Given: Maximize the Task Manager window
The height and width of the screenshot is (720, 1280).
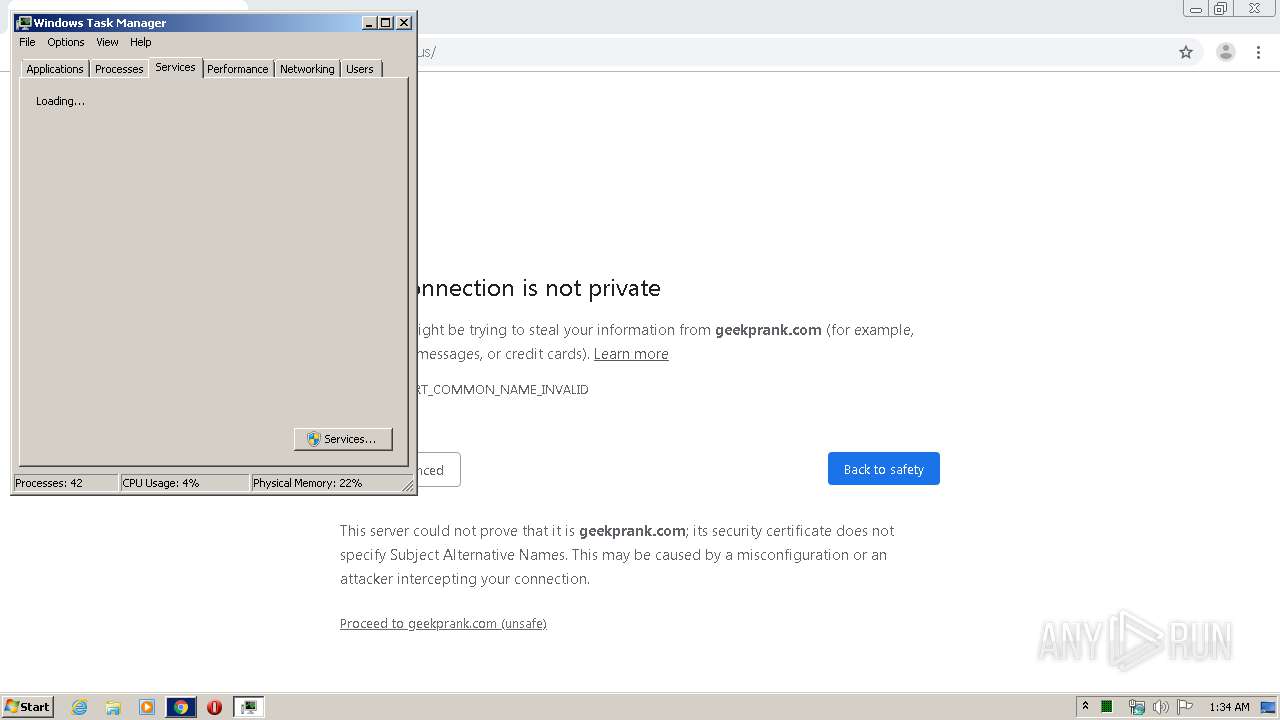Looking at the screenshot, I should pos(386,23).
